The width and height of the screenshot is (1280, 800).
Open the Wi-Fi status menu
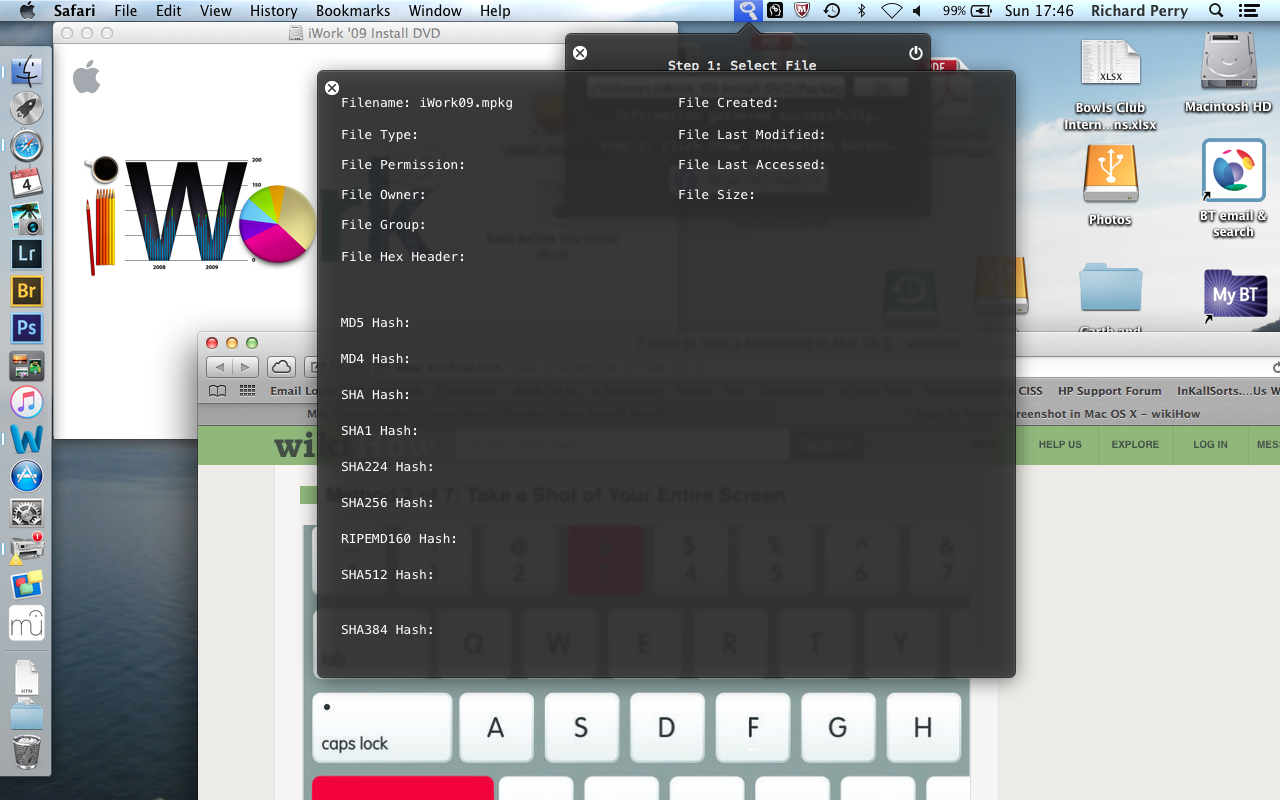click(x=890, y=11)
